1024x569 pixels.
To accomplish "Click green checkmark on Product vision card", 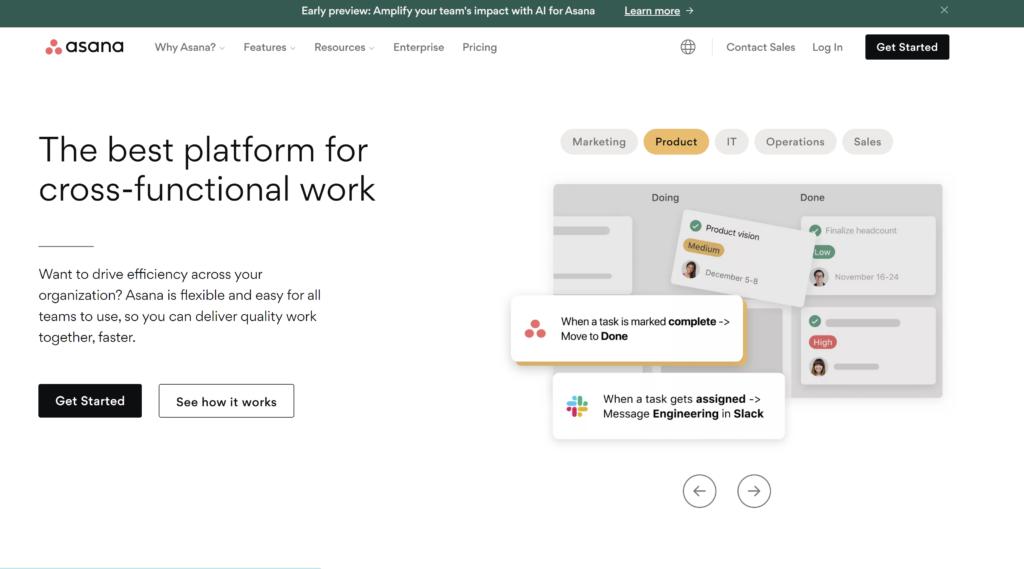I will tap(695, 226).
